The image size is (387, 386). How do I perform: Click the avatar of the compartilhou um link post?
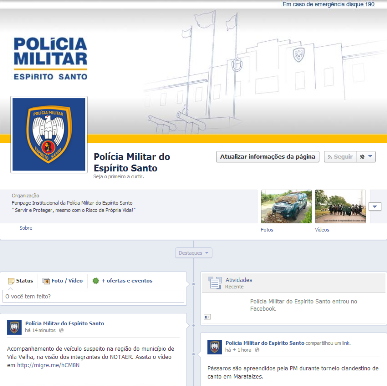214,347
